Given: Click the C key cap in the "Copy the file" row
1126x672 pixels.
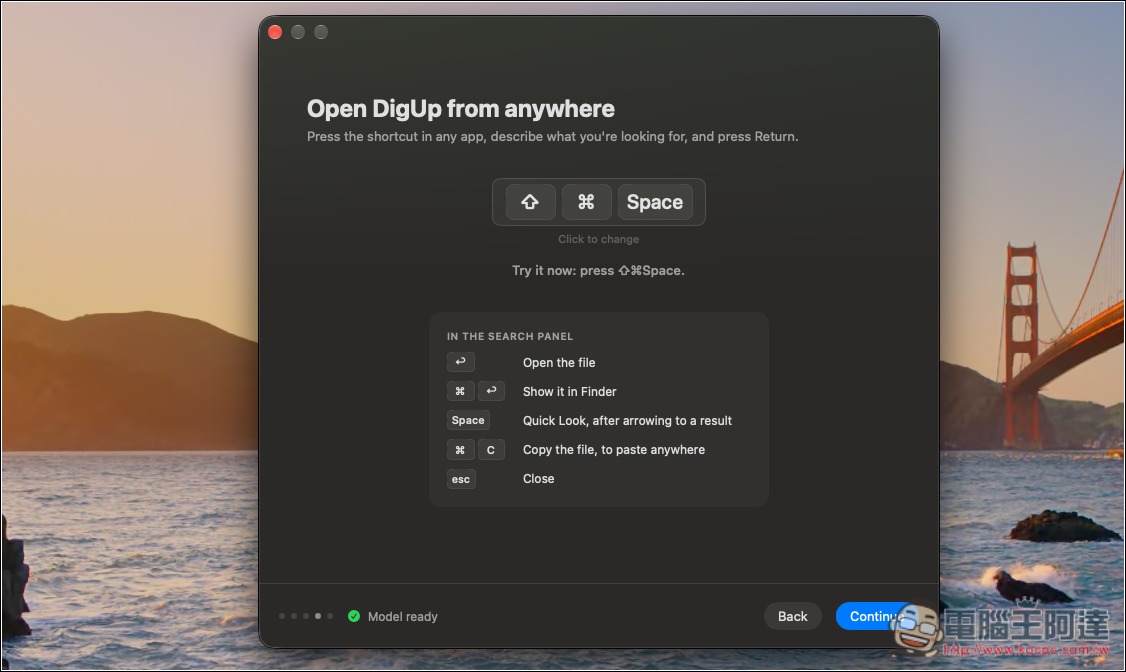Looking at the screenshot, I should point(491,450).
